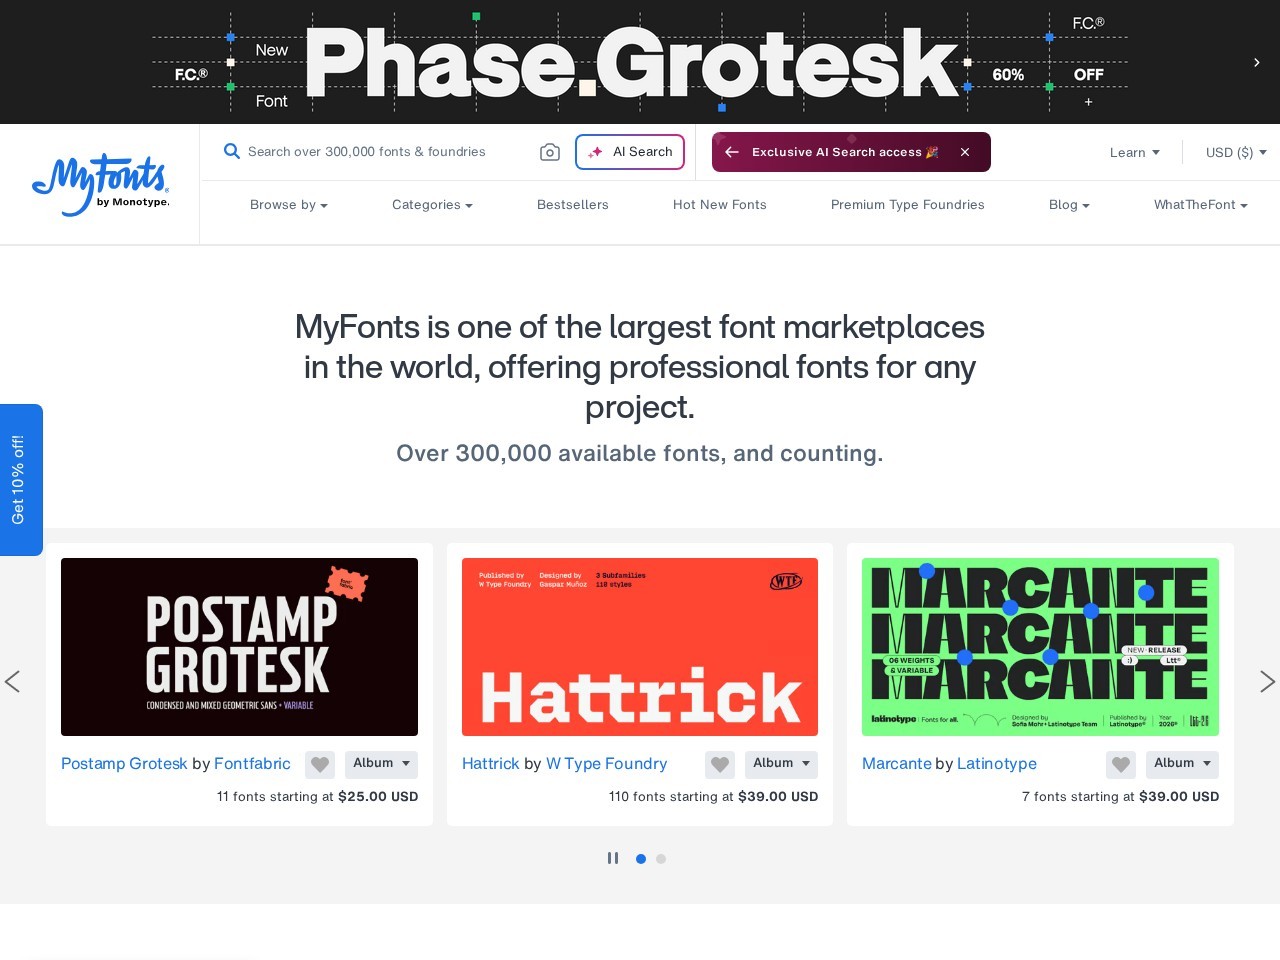Click back arrow in AI access banner
This screenshot has height=960, width=1280.
(732, 152)
